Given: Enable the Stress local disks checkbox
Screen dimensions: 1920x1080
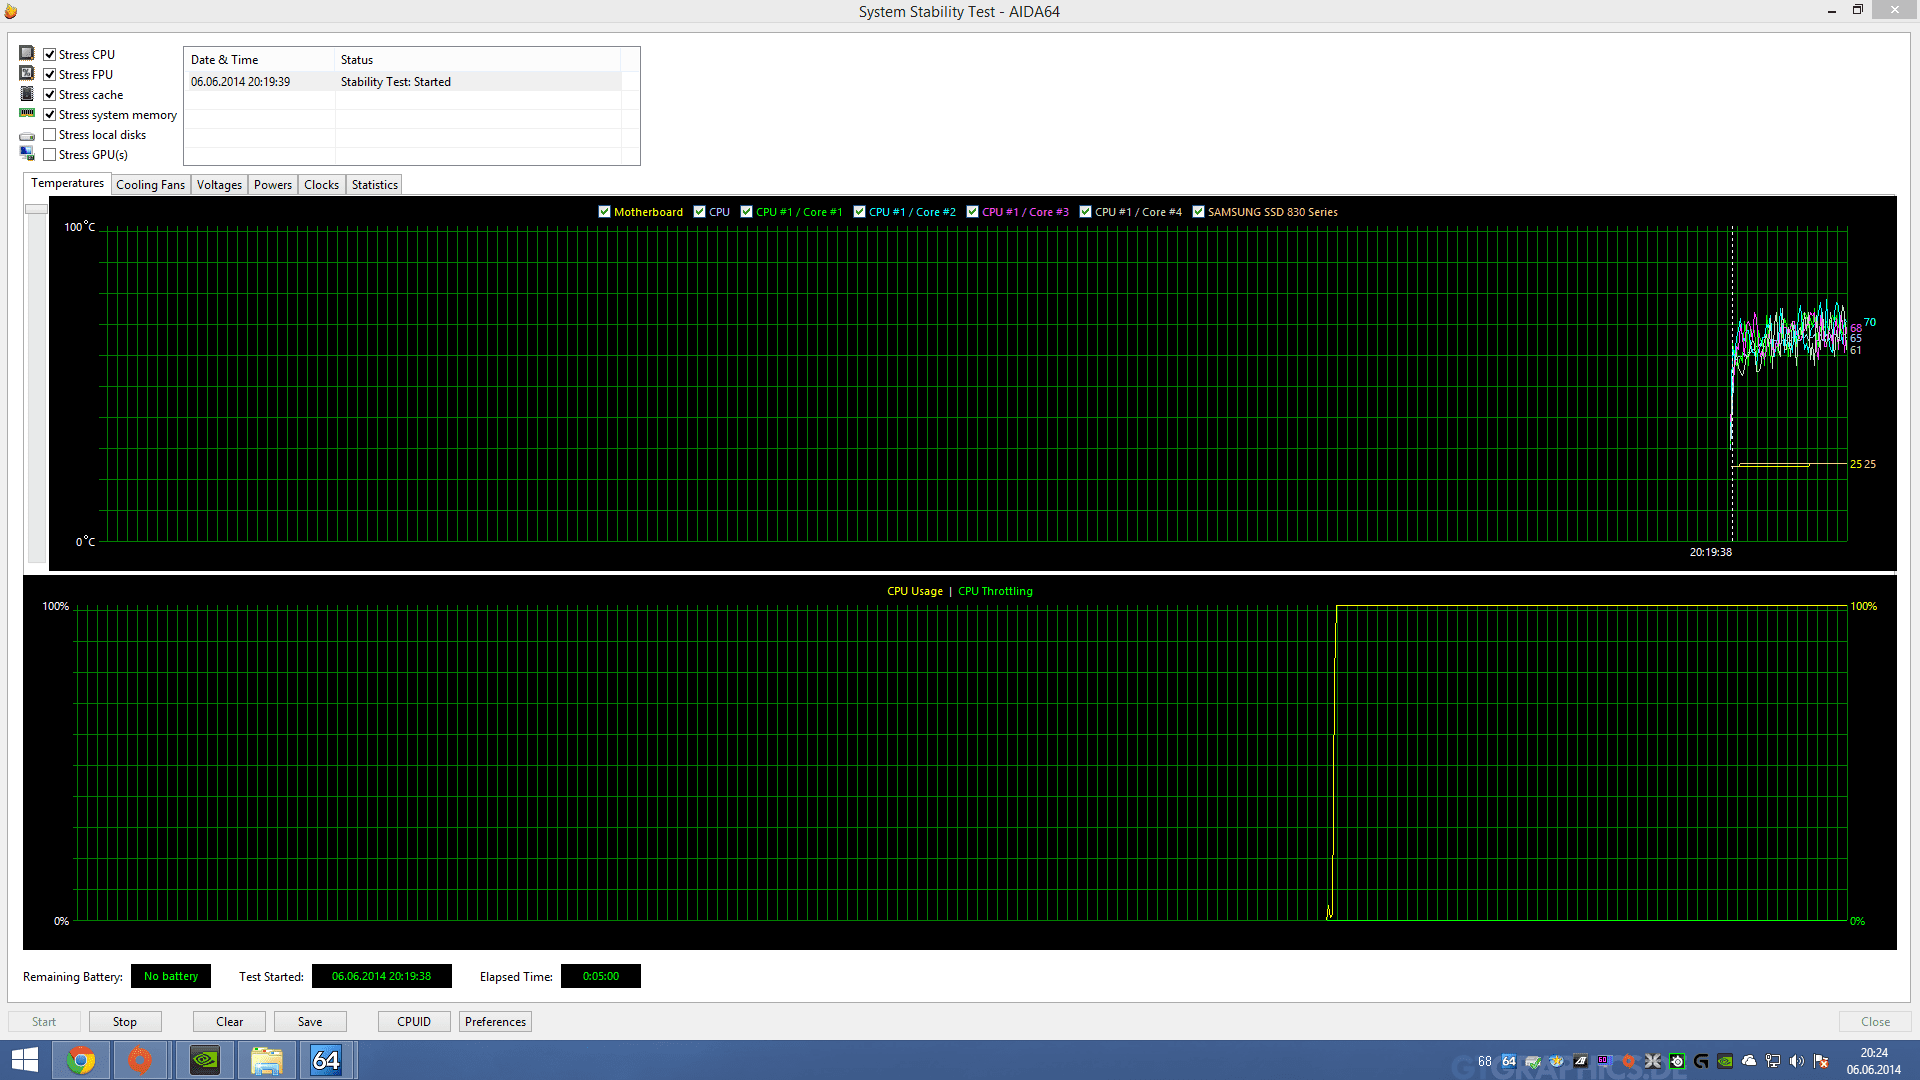Looking at the screenshot, I should [50, 135].
